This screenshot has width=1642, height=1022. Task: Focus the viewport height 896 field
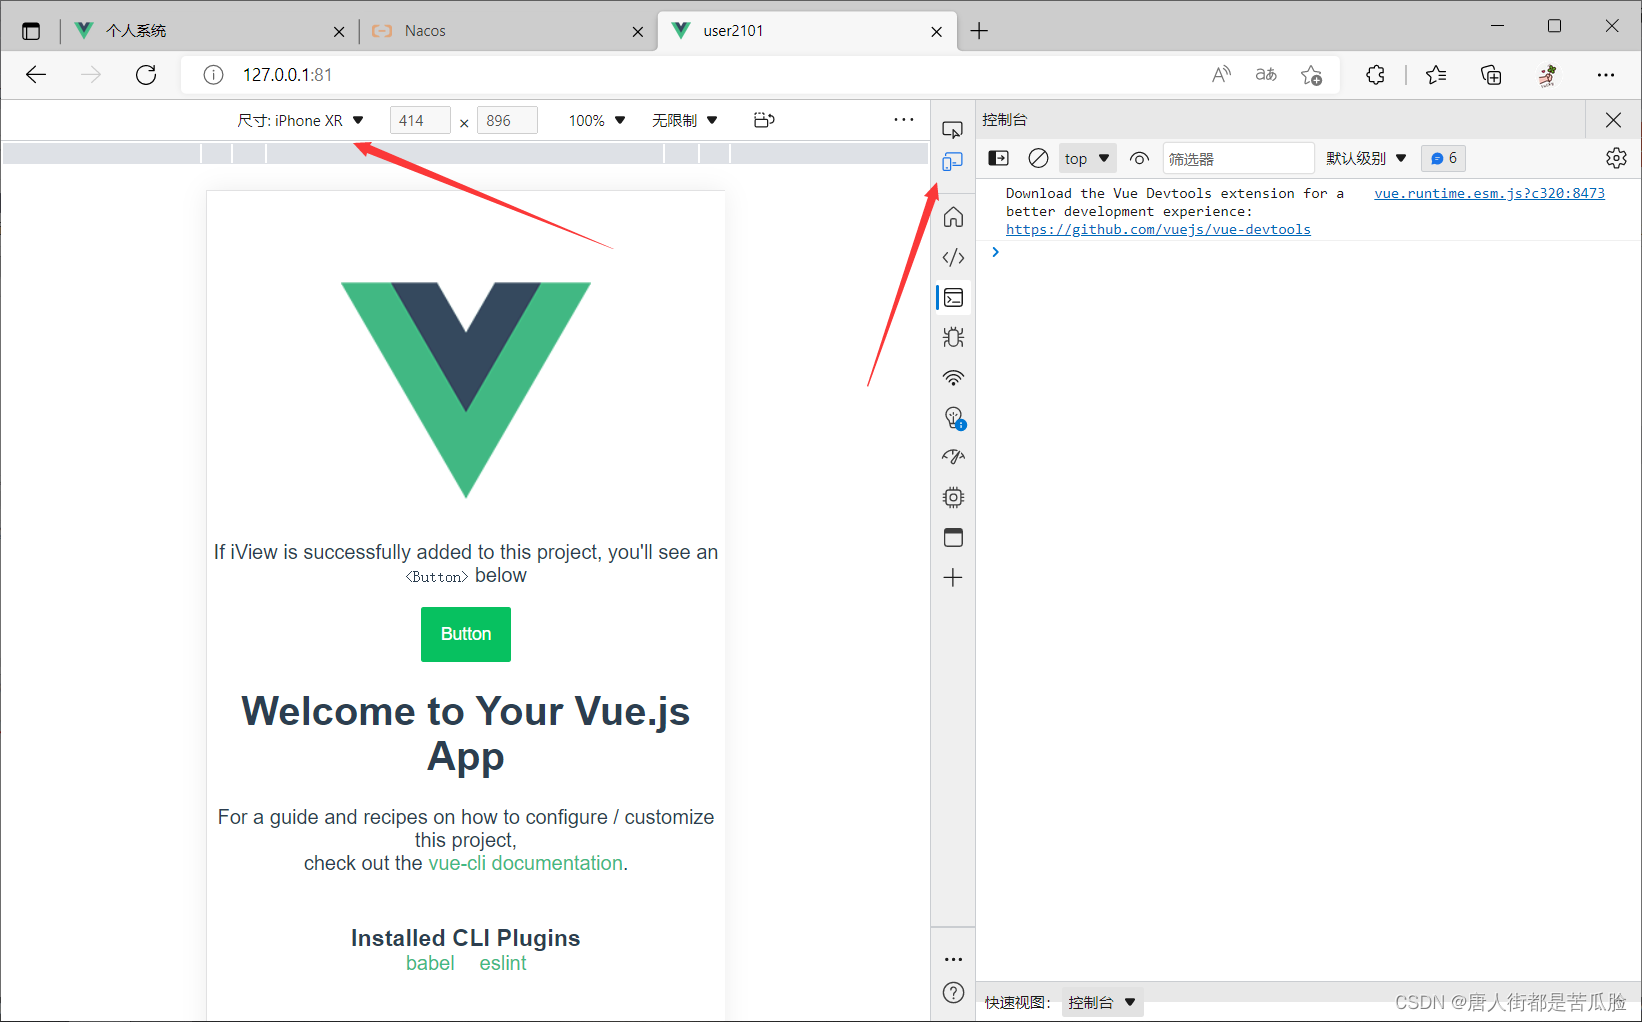507,120
